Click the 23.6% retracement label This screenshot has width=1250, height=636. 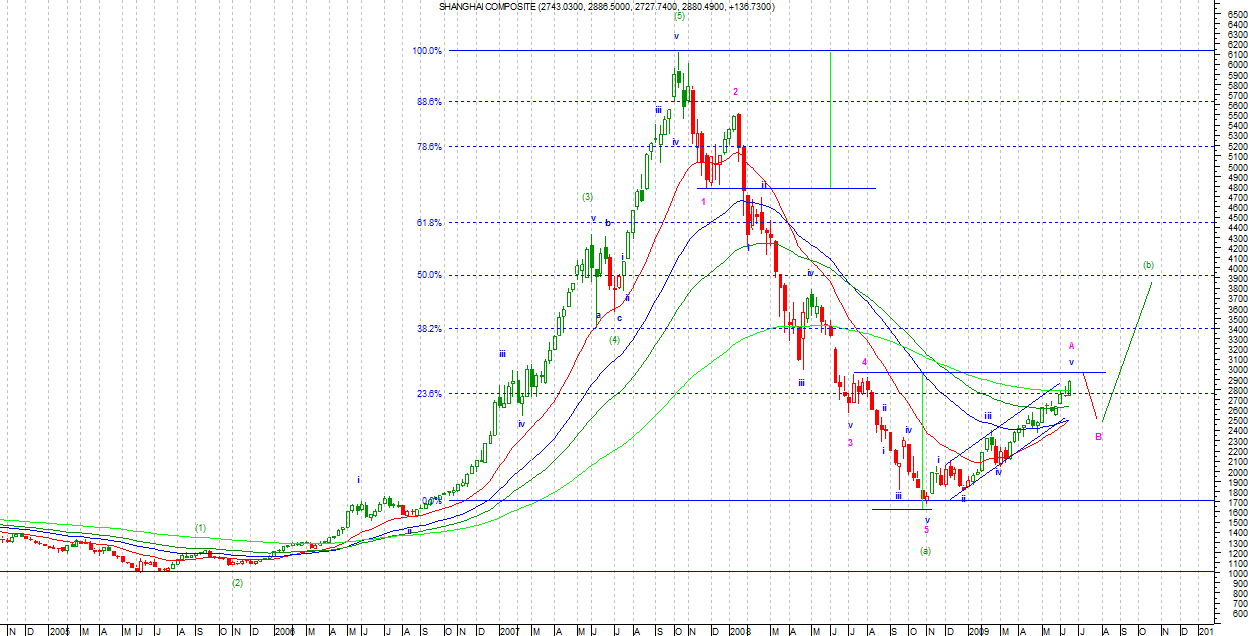click(429, 394)
